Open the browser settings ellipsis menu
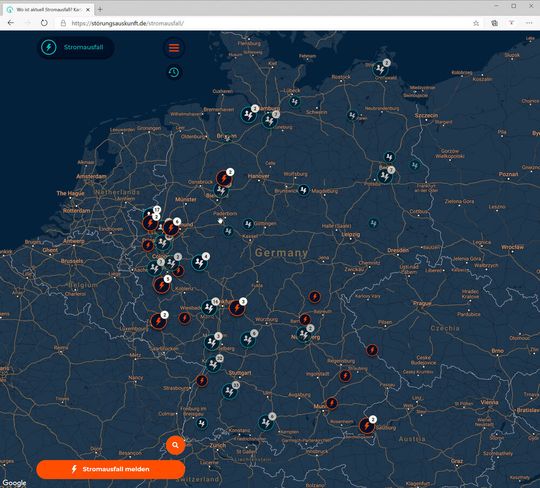Viewport: 540px width, 488px height. tap(529, 23)
